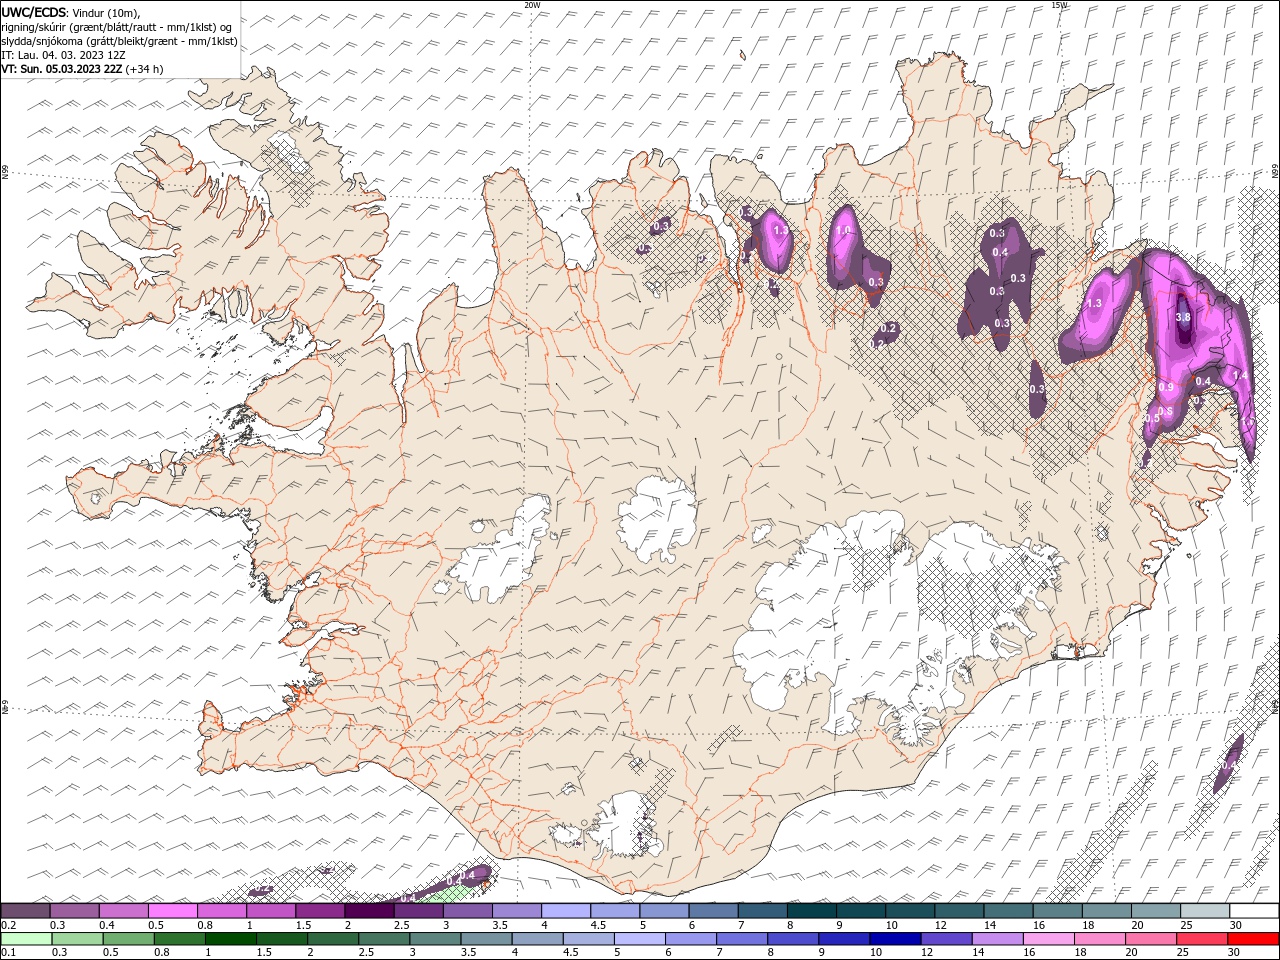Pick the gray-teal snow swatch labeled 16
Viewport: 1280px width, 960px height.
pyautogui.click(x=1058, y=911)
